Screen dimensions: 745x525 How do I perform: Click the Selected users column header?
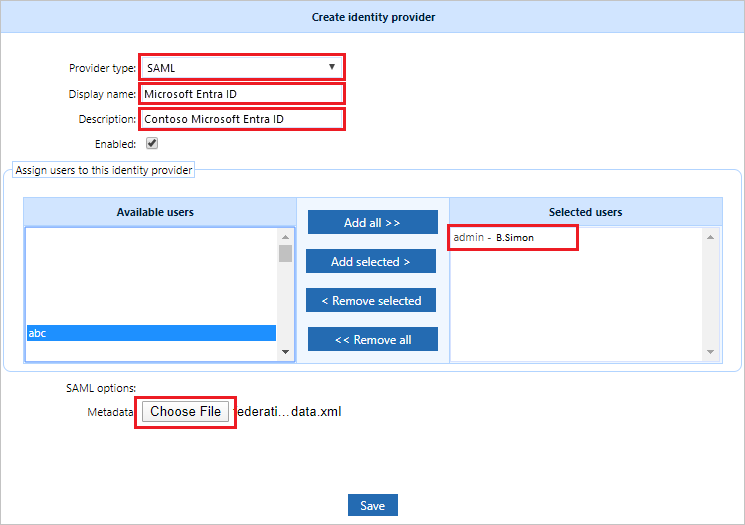[585, 212]
